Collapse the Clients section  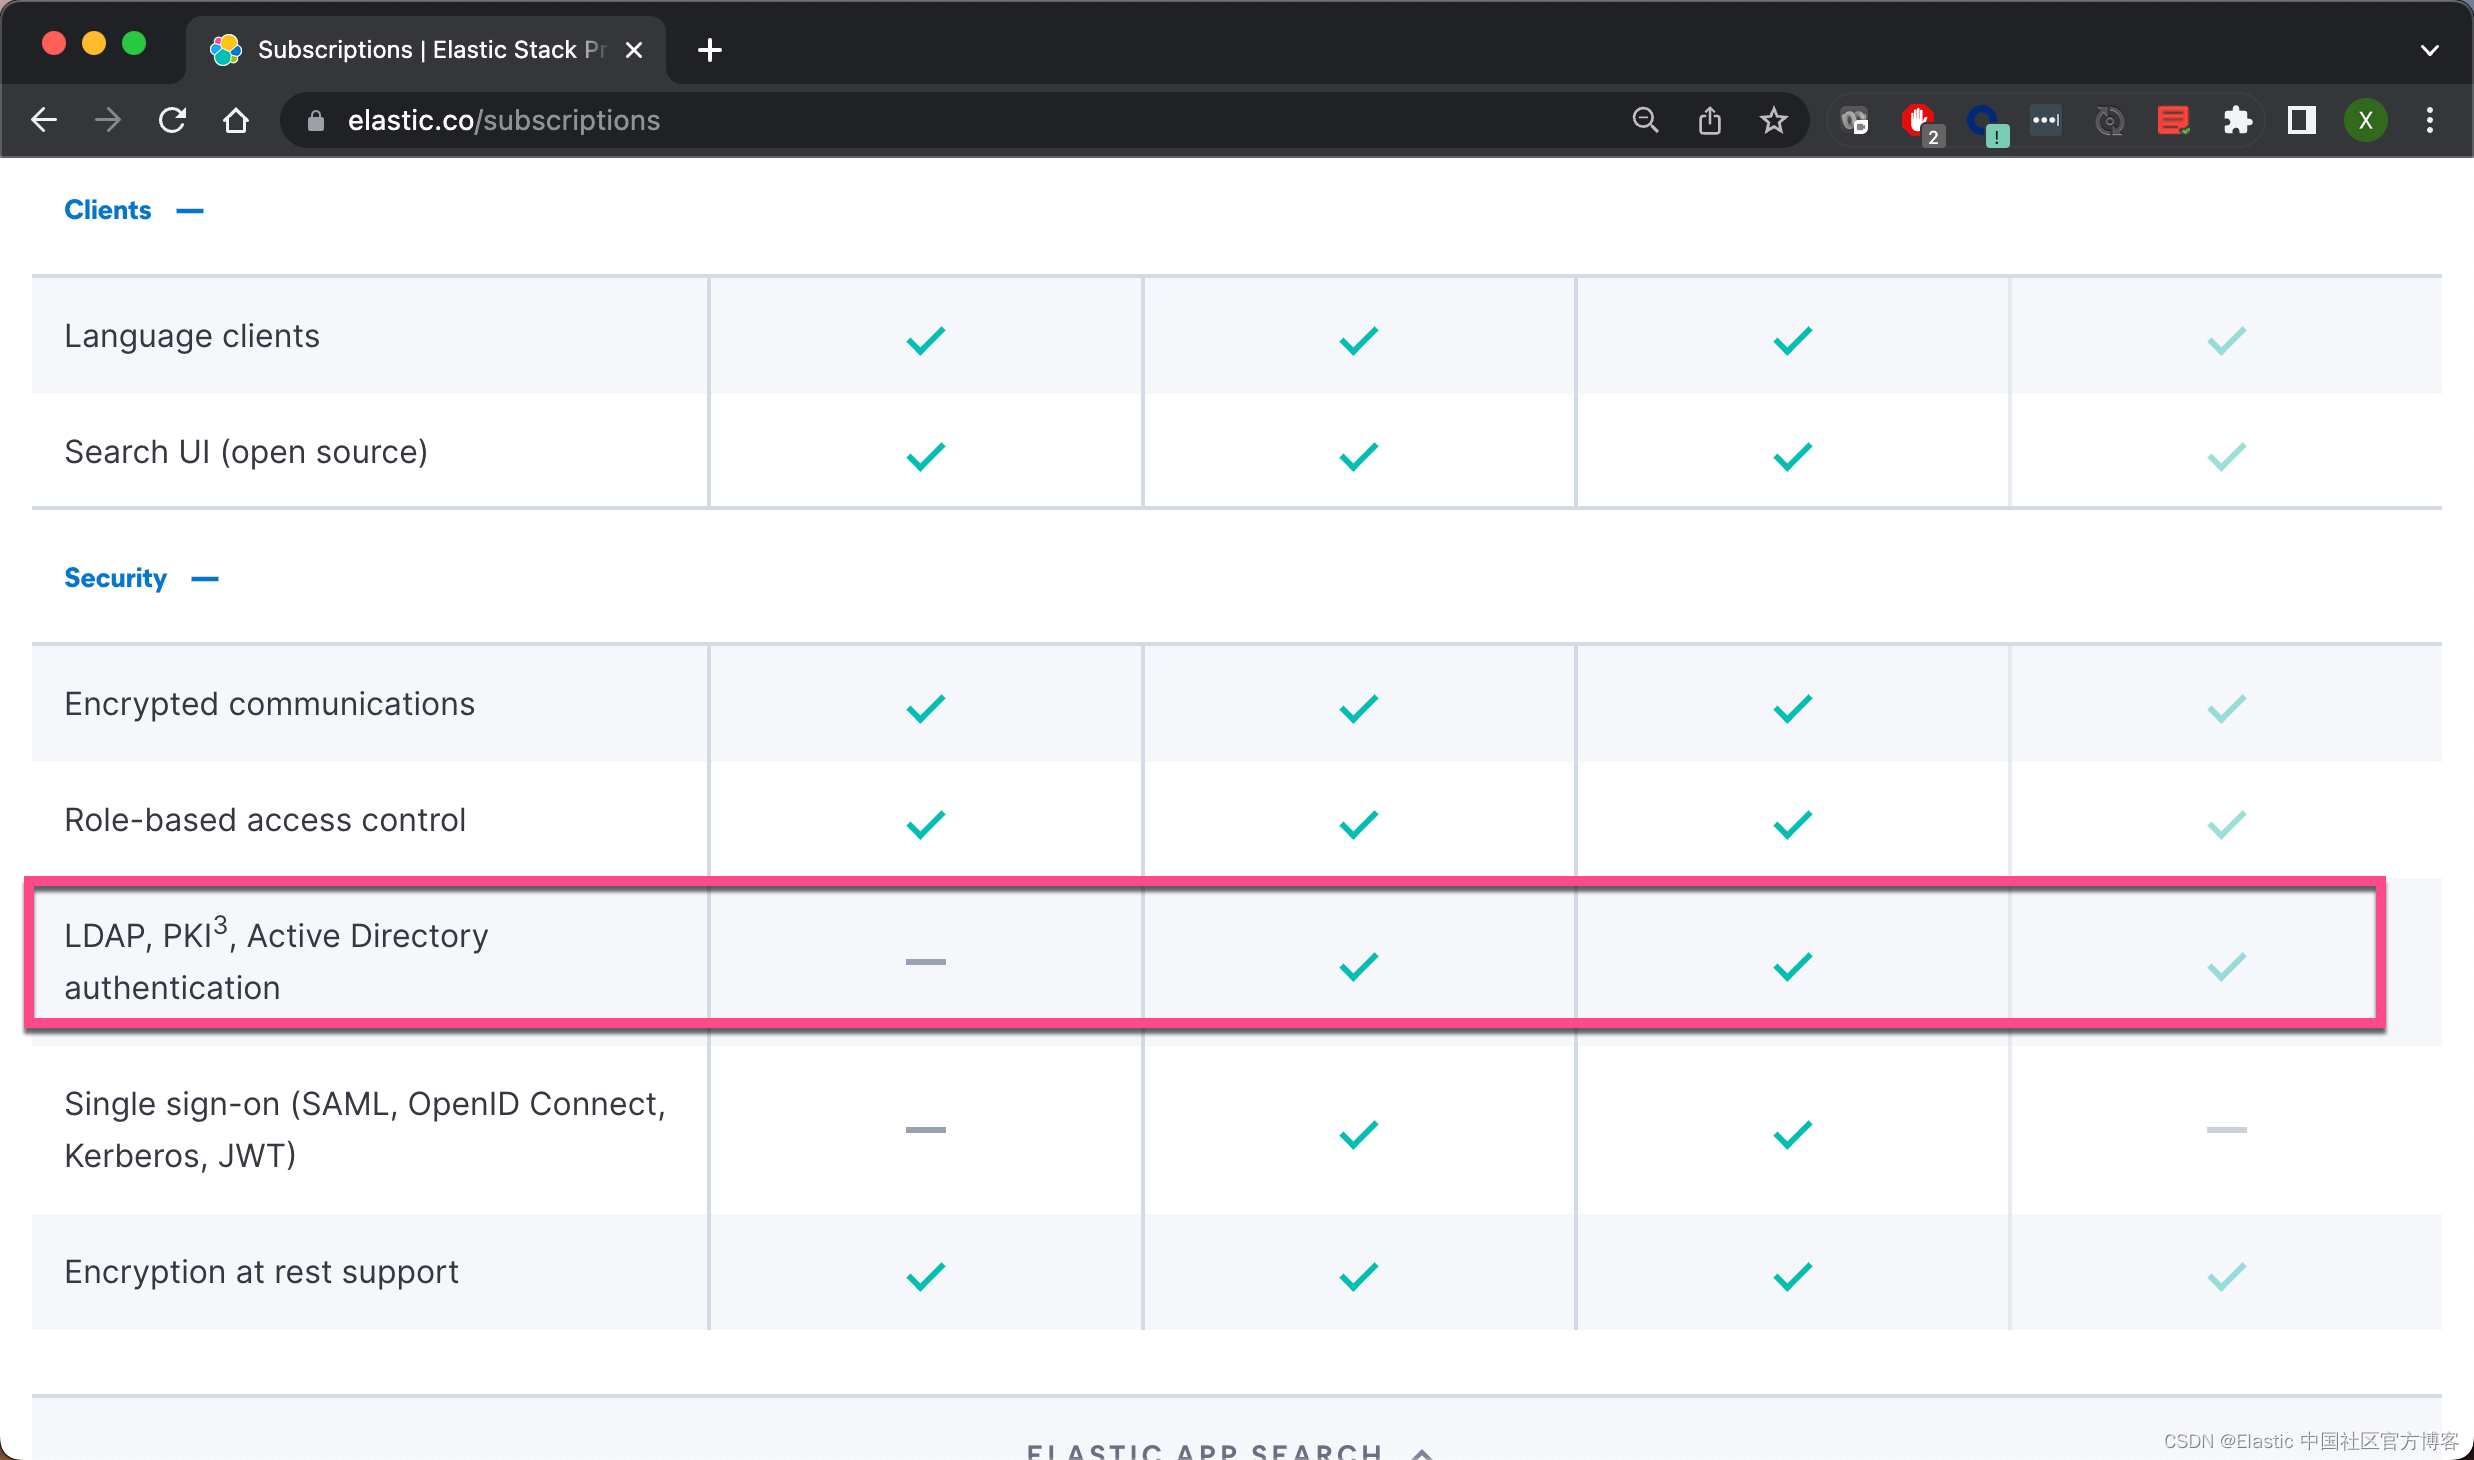(x=190, y=210)
